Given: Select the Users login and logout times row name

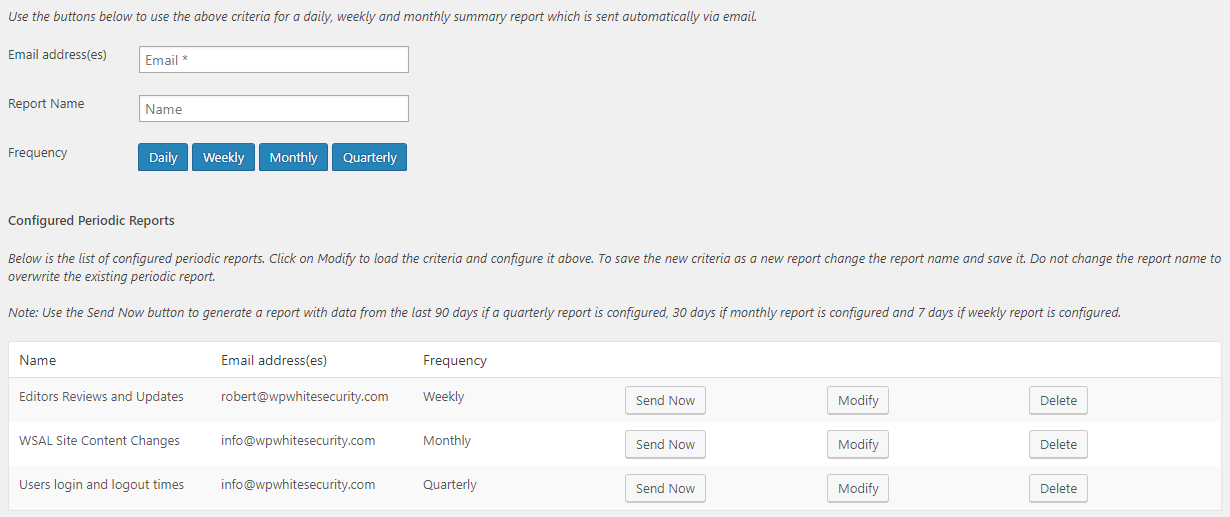Looking at the screenshot, I should (x=102, y=485).
